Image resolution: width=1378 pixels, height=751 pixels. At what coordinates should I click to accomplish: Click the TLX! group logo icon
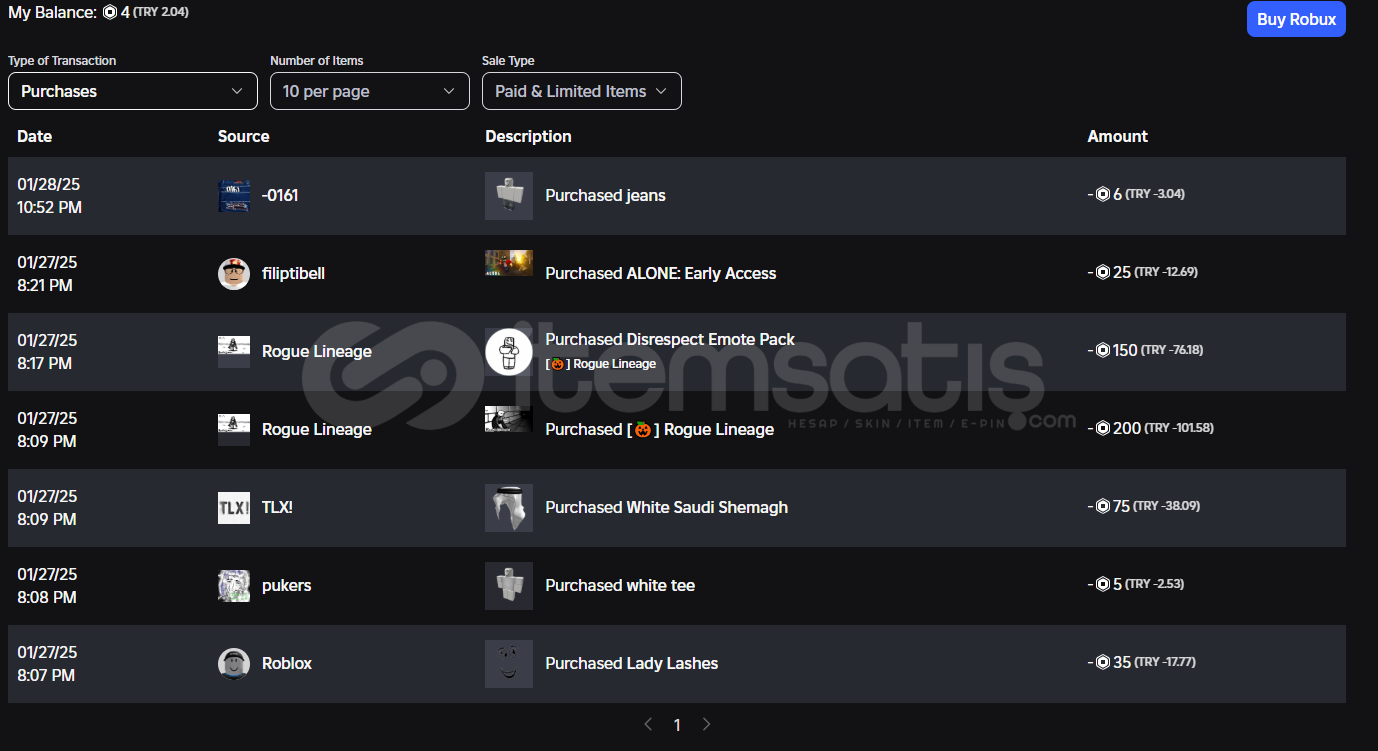click(x=234, y=508)
